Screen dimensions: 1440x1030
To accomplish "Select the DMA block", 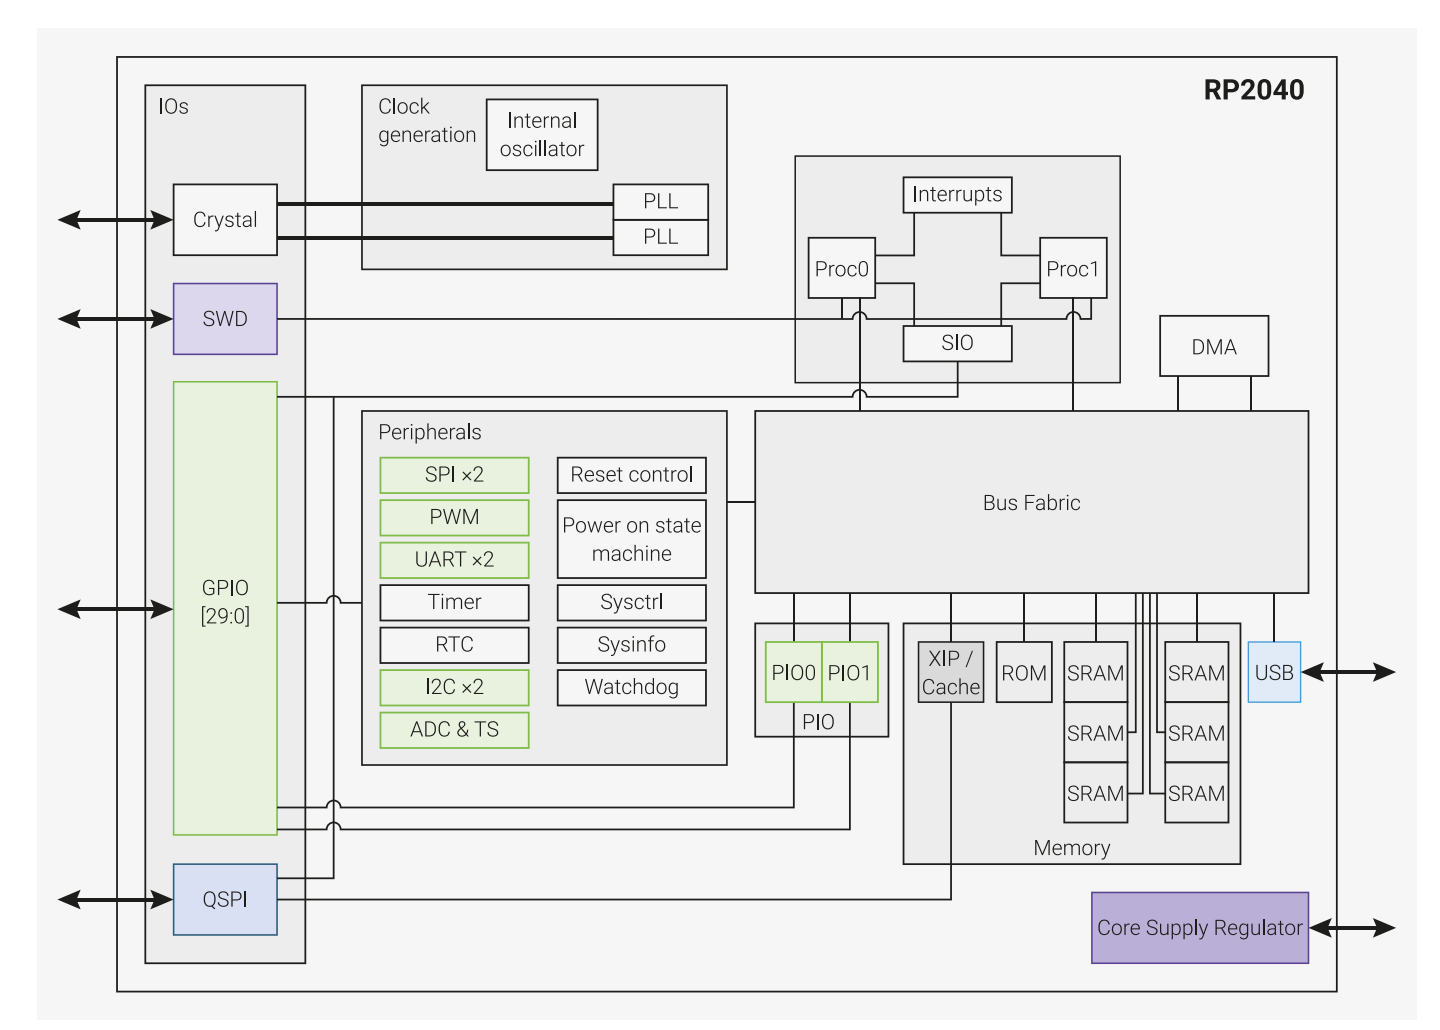I will pyautogui.click(x=1214, y=347).
